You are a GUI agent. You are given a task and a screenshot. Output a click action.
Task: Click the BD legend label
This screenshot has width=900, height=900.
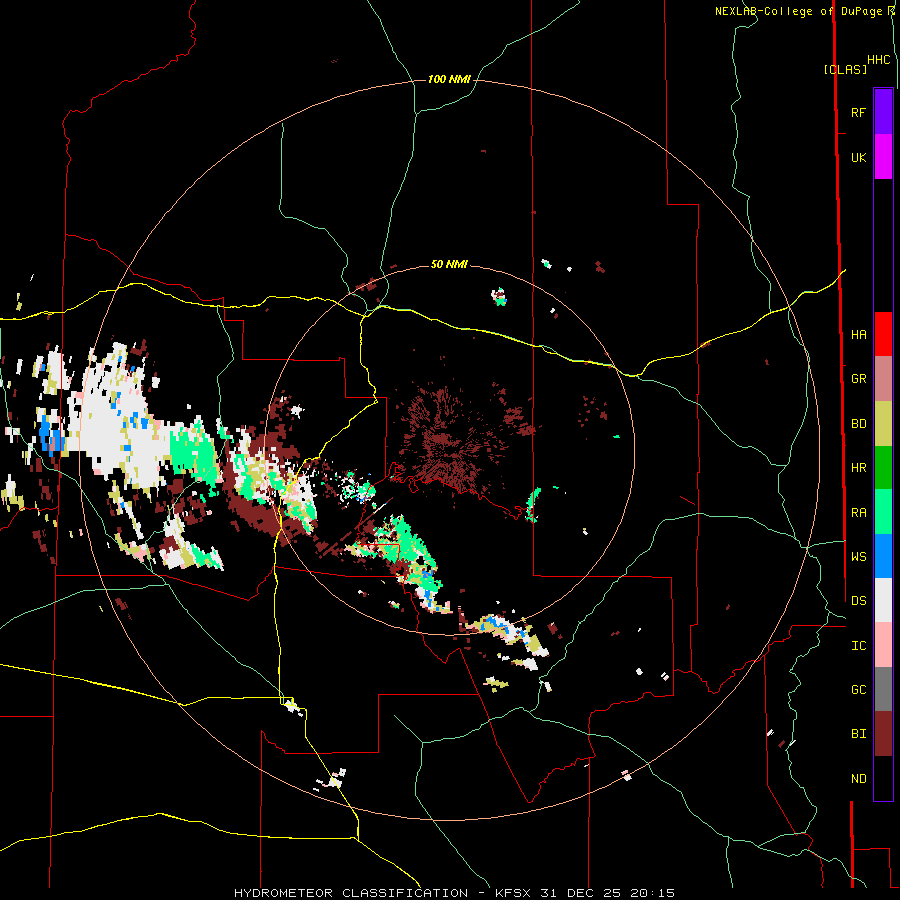point(858,424)
